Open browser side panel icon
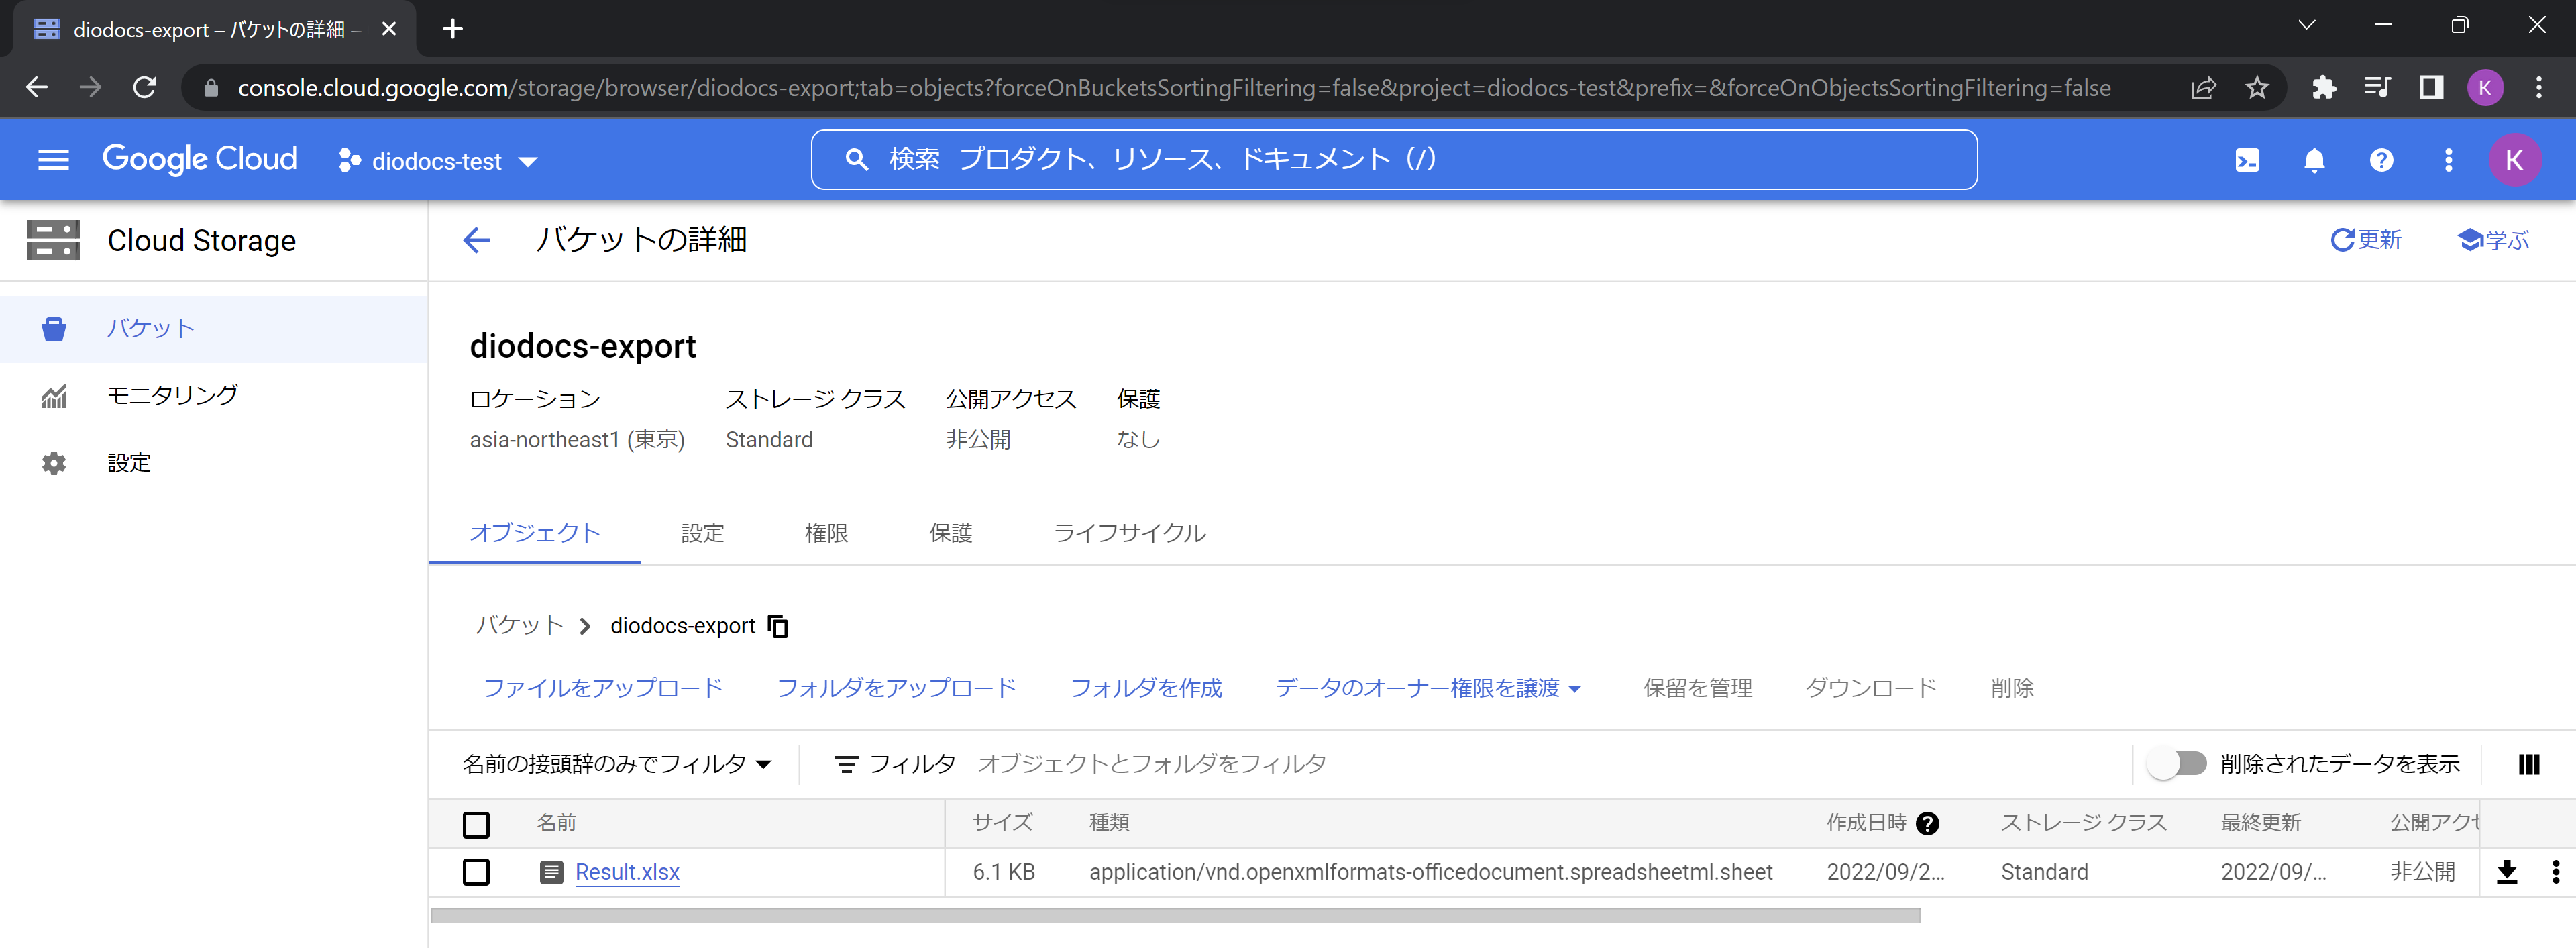 [2431, 88]
